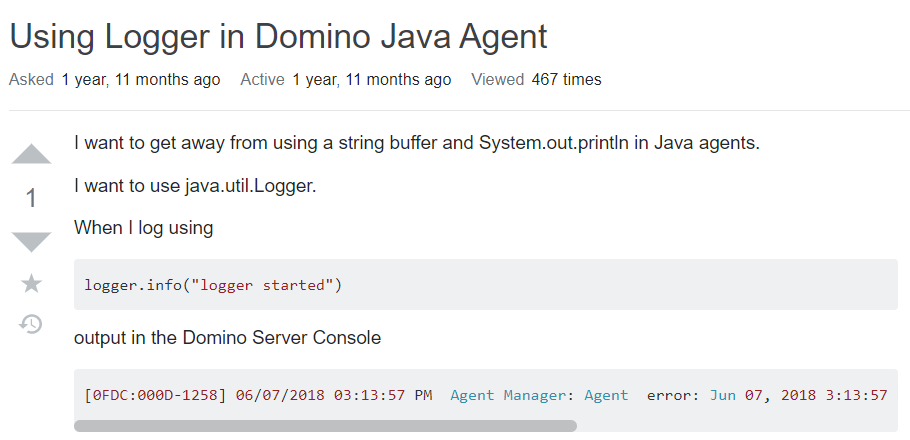The height and width of the screenshot is (440, 910).
Task: Click 'output in the Domino Server Console' text
Action: click(227, 337)
